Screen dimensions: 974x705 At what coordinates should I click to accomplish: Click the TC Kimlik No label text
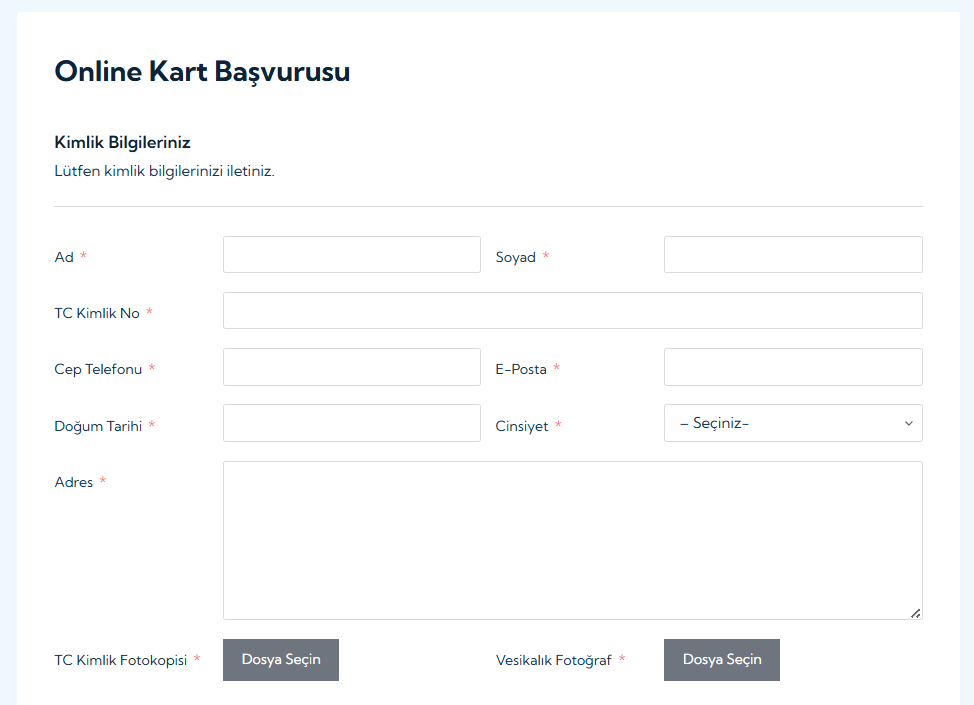tap(97, 313)
